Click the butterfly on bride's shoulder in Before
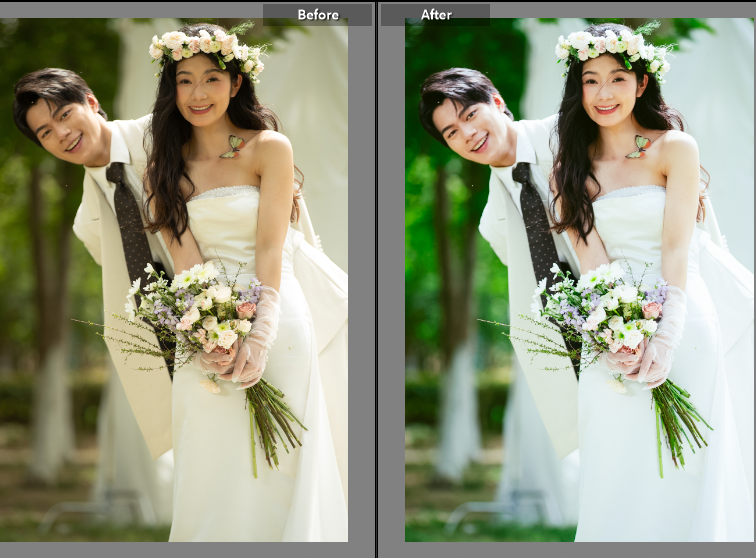Image resolution: width=756 pixels, height=558 pixels. coord(232,147)
